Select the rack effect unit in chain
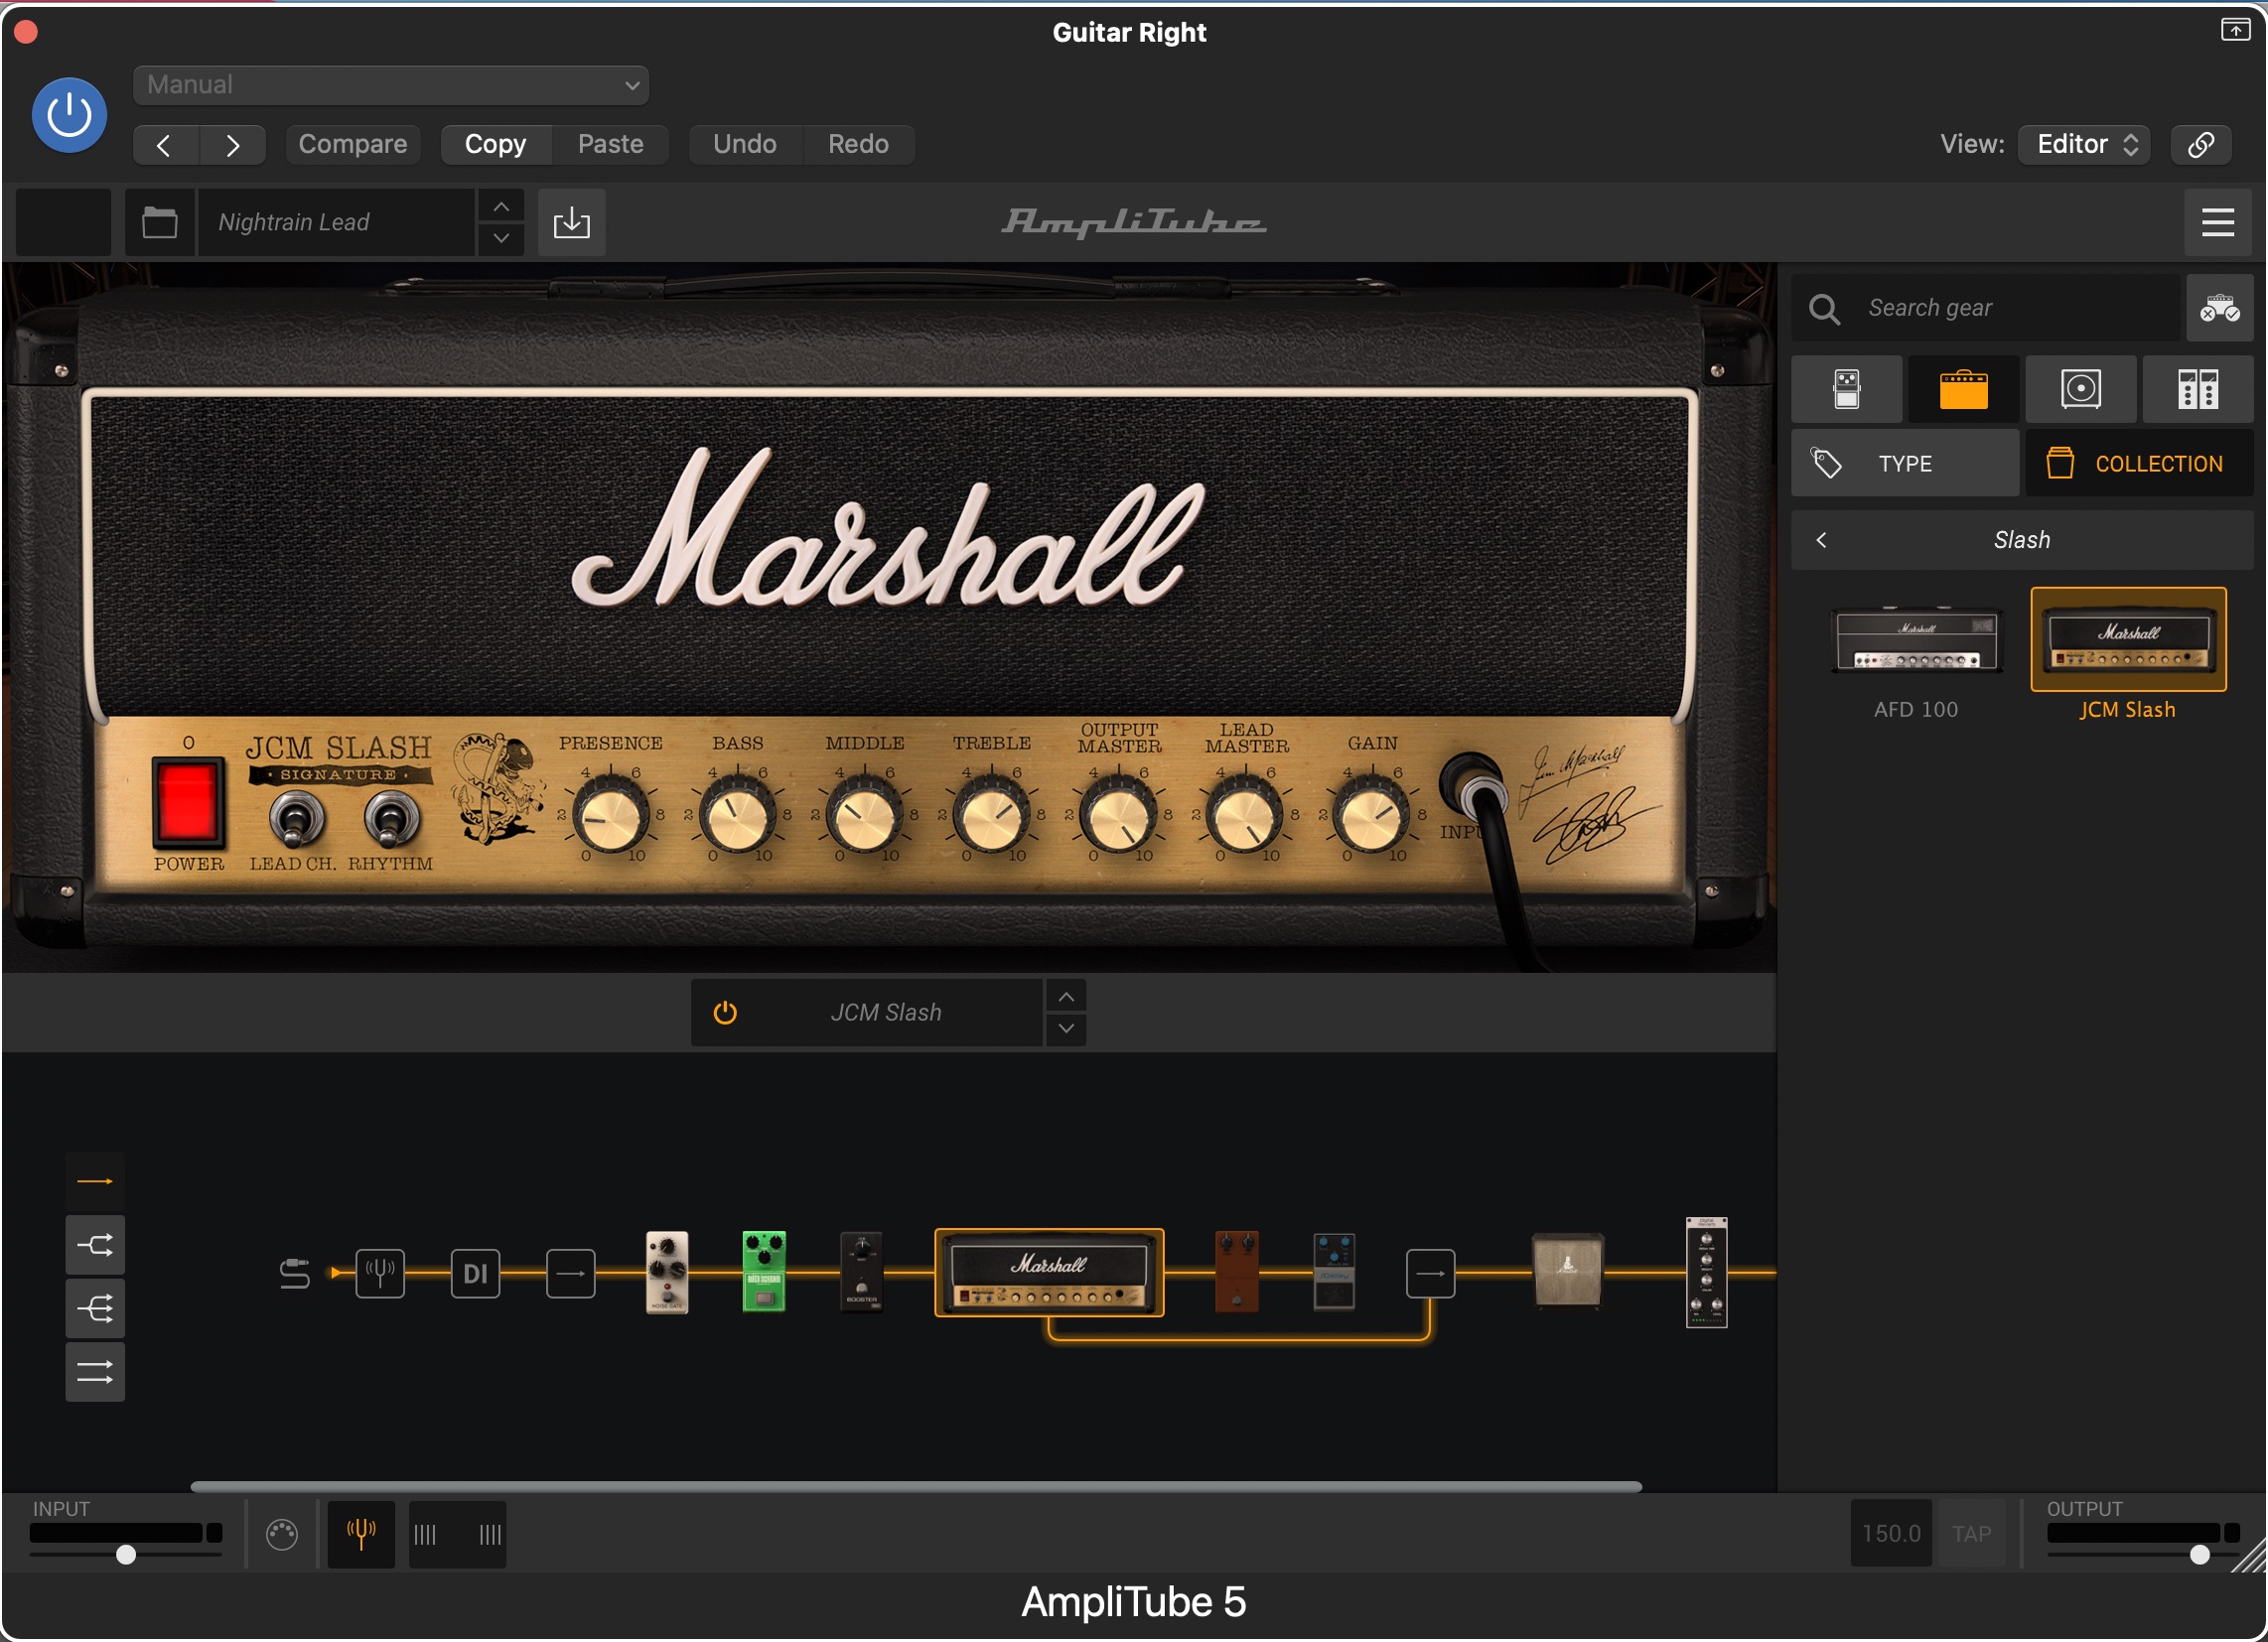 [x=1707, y=1273]
